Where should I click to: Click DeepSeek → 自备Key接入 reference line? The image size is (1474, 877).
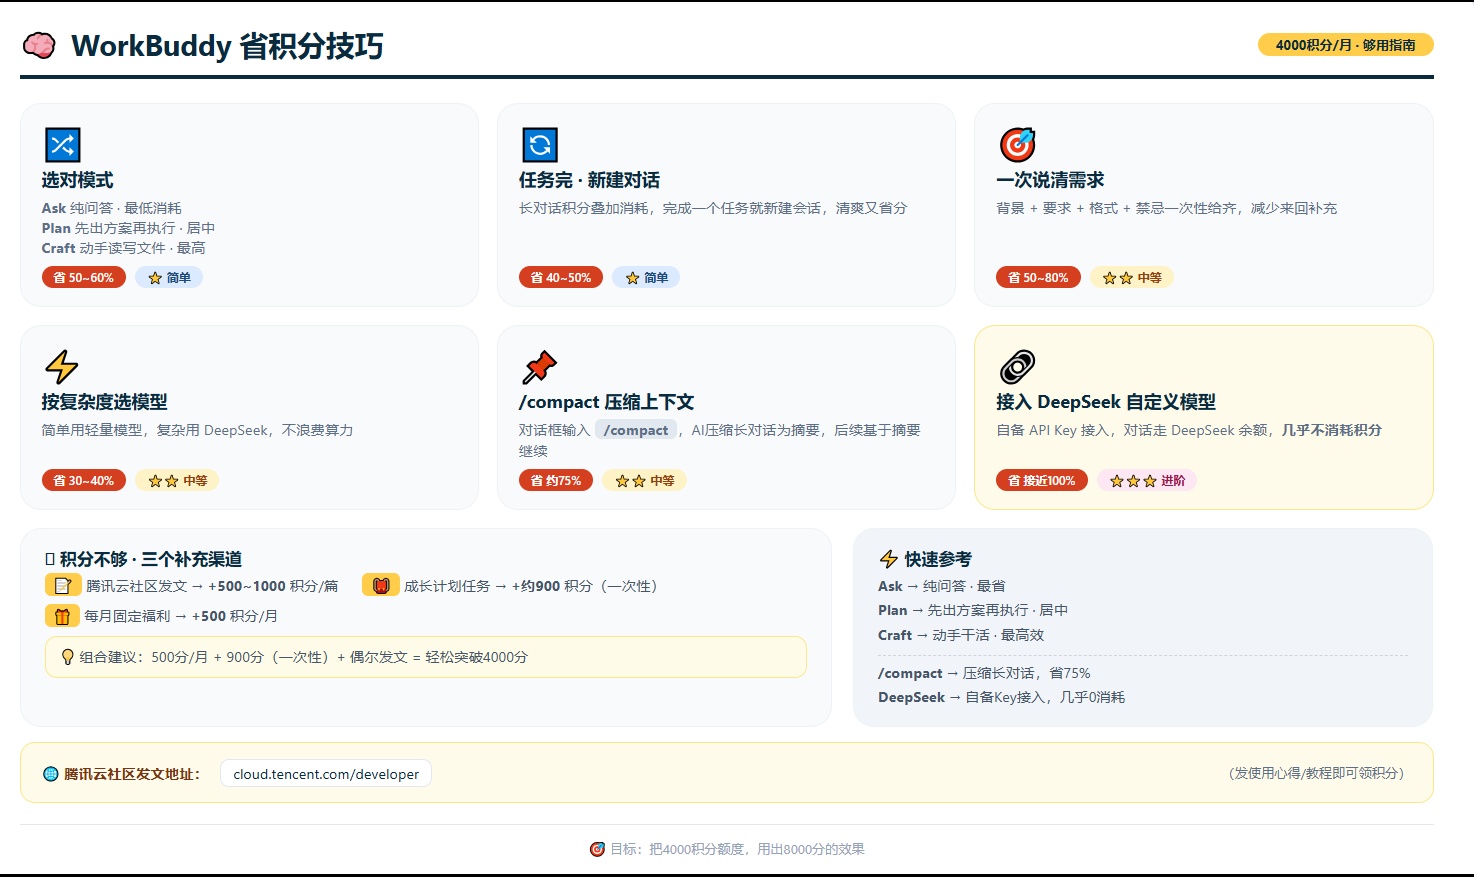click(1001, 697)
